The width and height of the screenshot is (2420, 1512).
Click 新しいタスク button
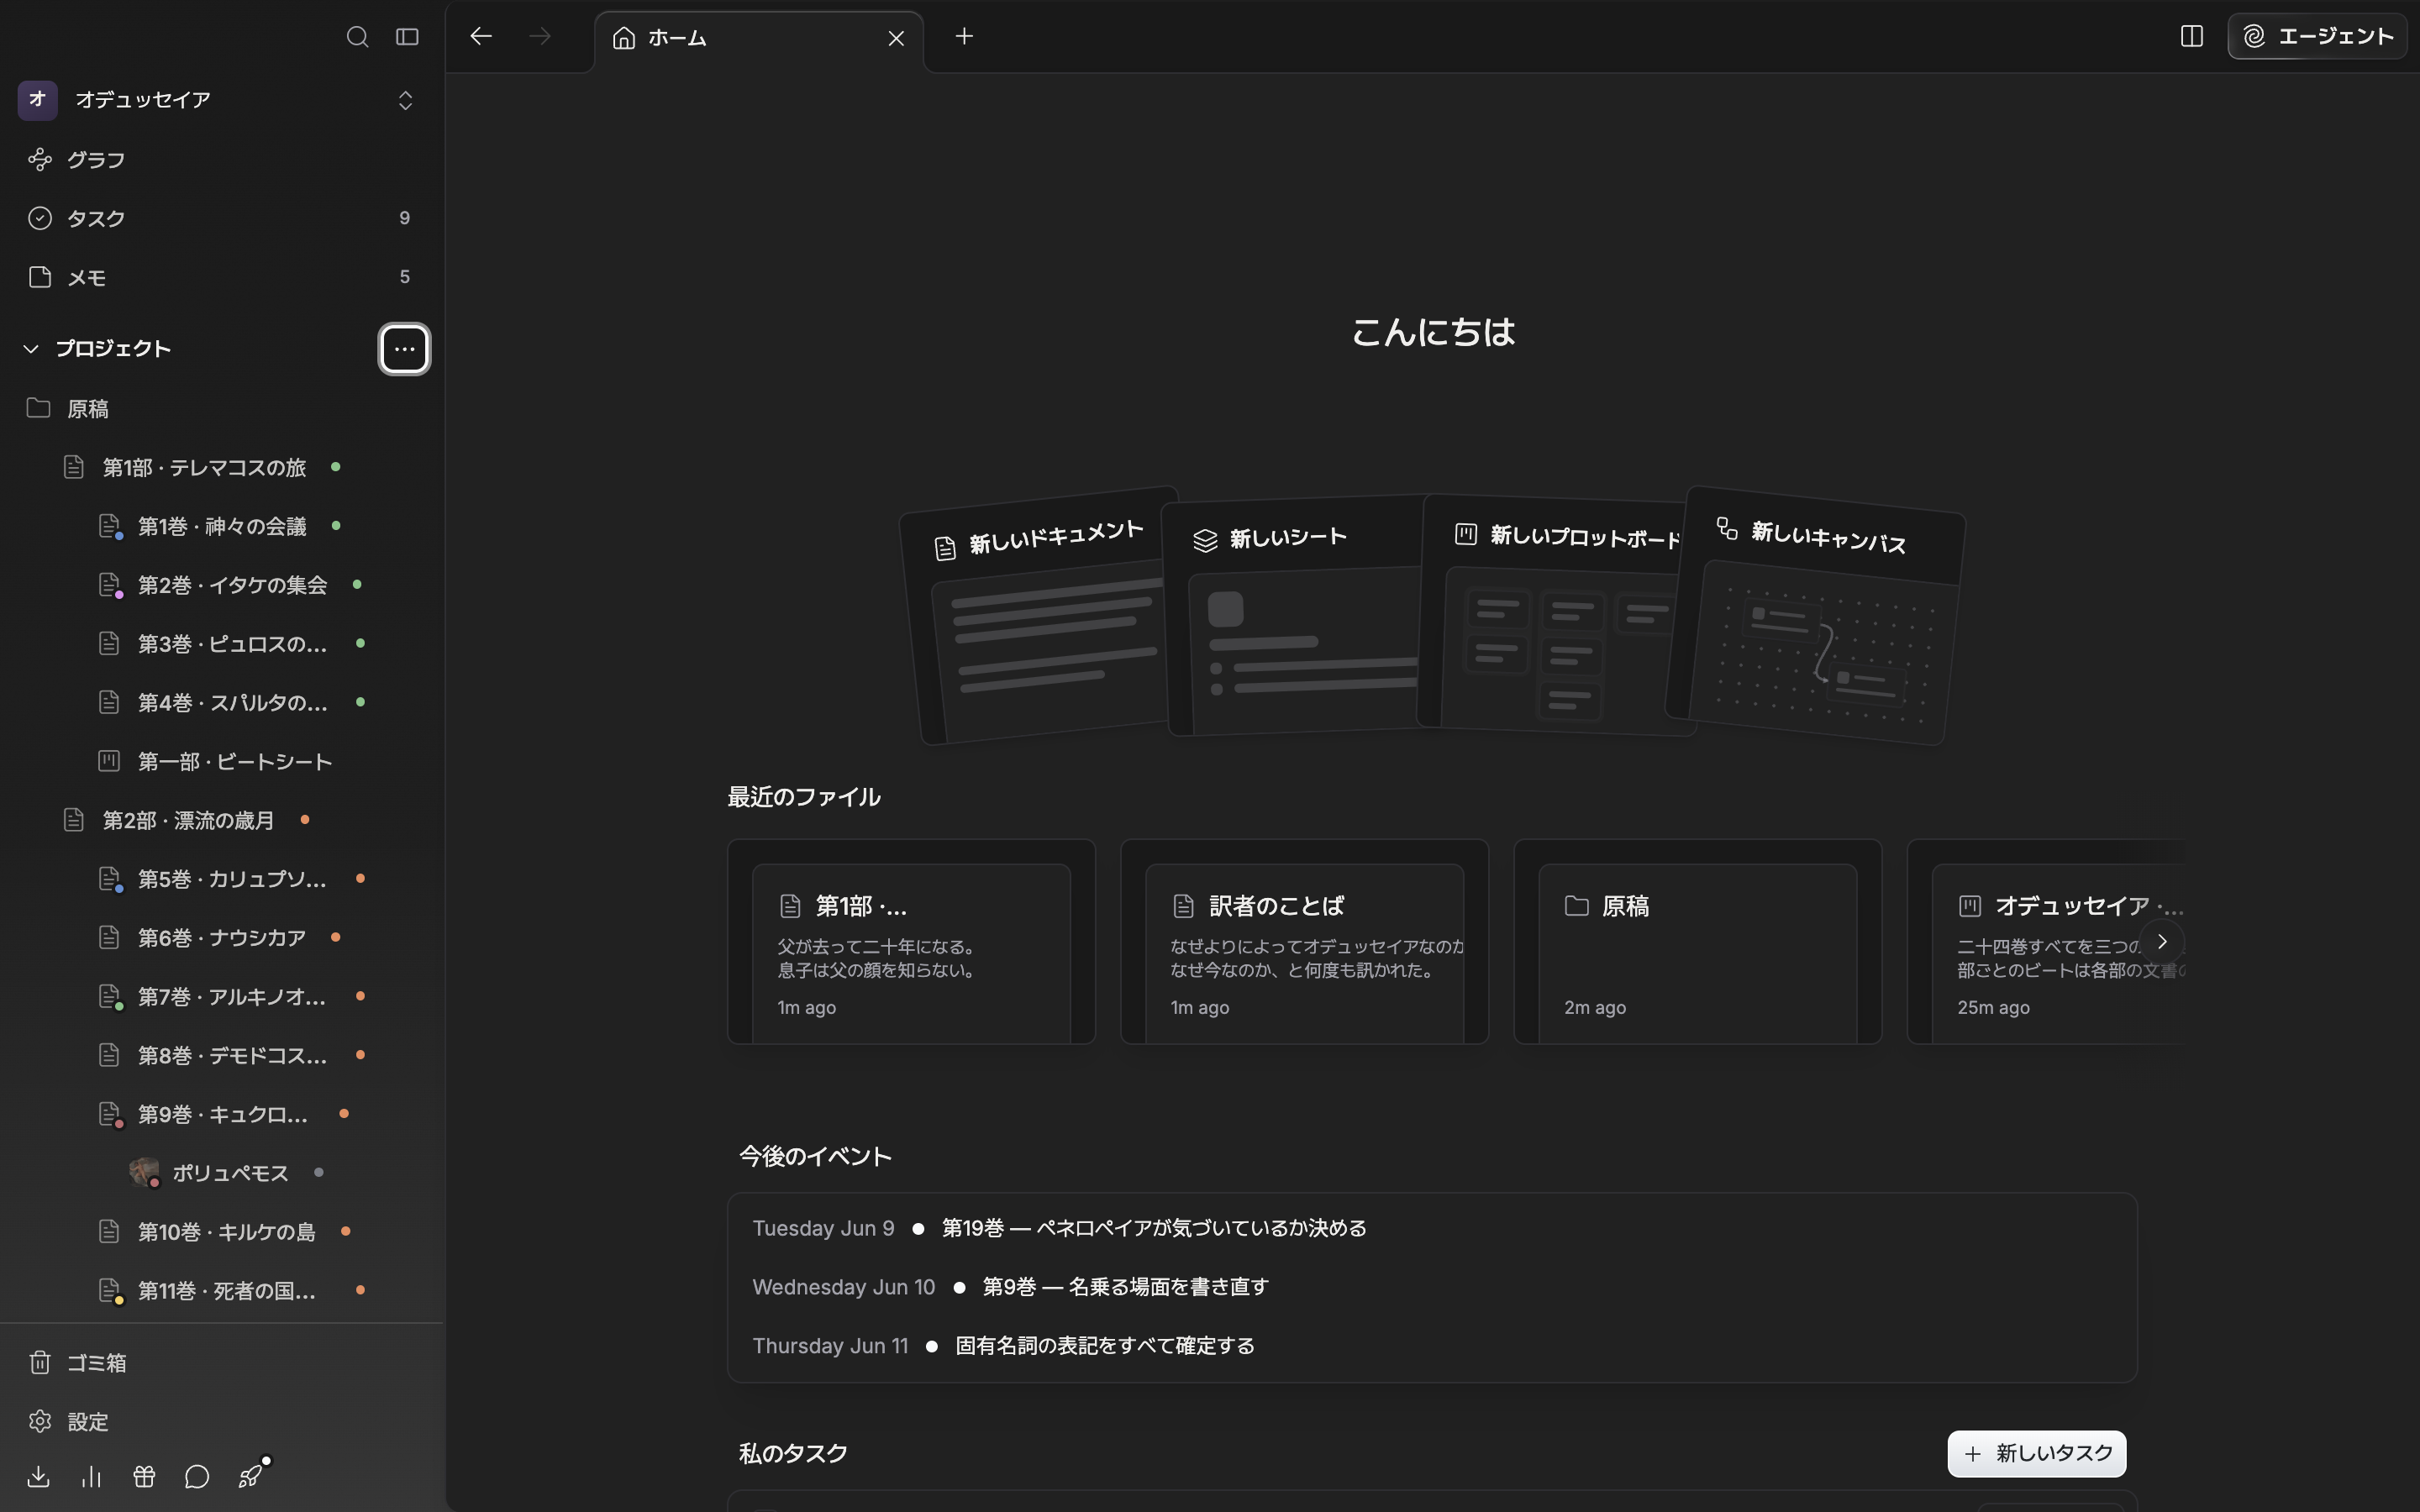pos(2036,1454)
